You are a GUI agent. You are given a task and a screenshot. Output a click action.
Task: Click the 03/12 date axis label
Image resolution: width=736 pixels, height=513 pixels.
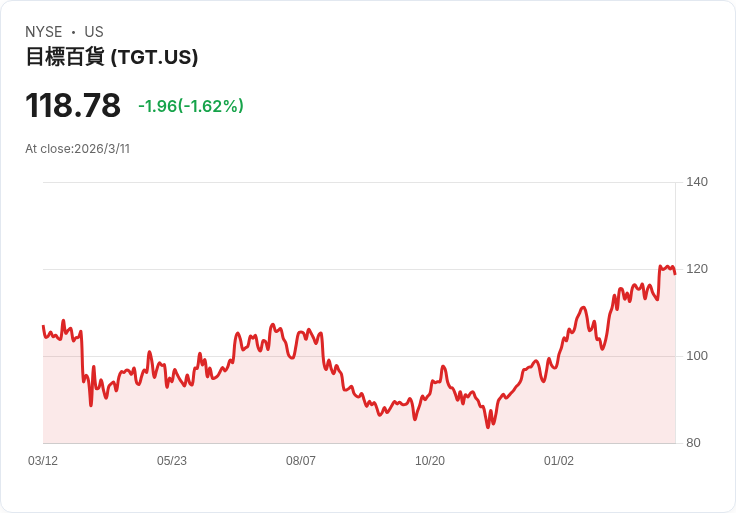point(43,461)
